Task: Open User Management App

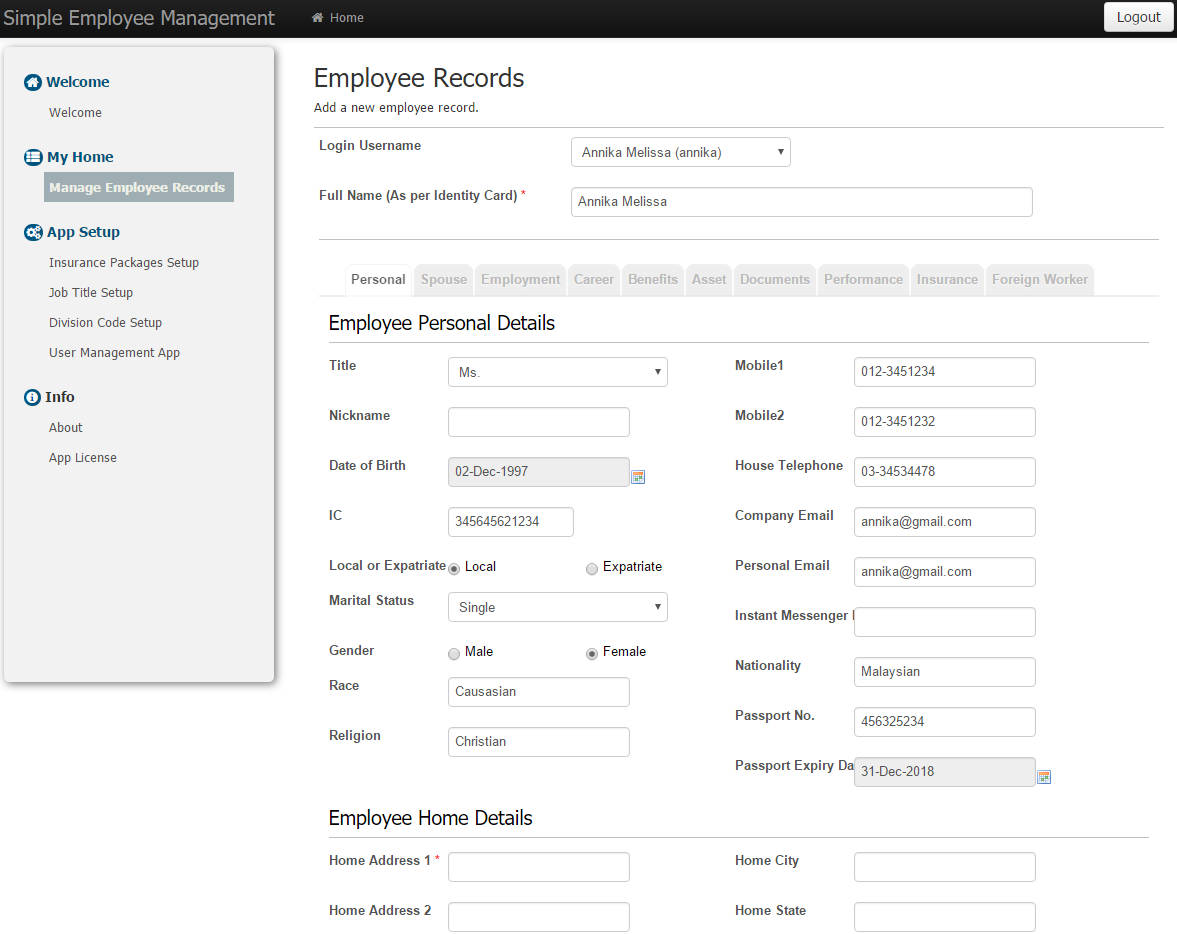Action: tap(114, 353)
